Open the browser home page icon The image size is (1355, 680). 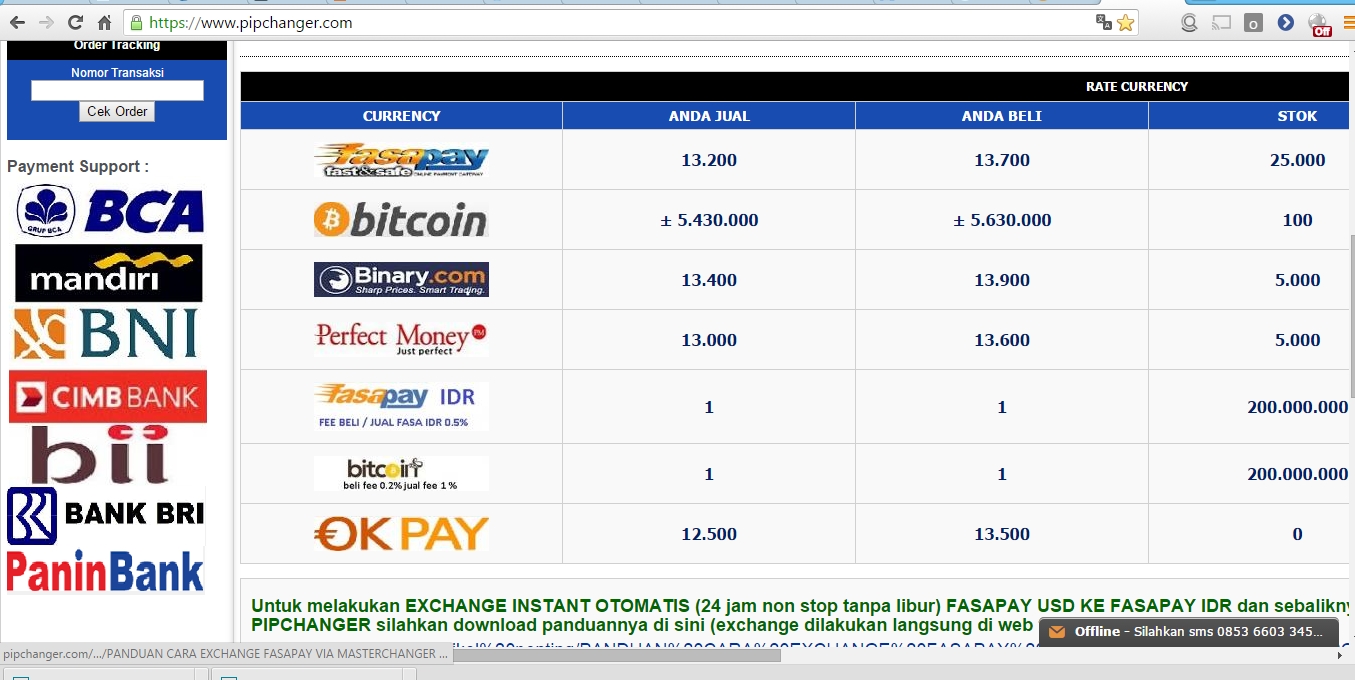104,22
